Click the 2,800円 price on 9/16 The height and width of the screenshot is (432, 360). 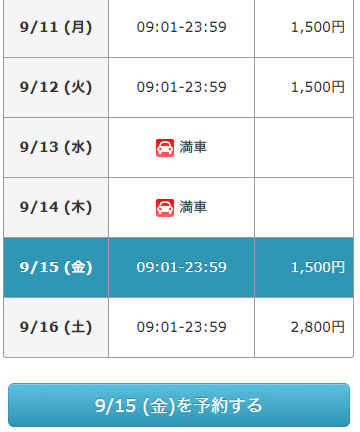coord(318,327)
